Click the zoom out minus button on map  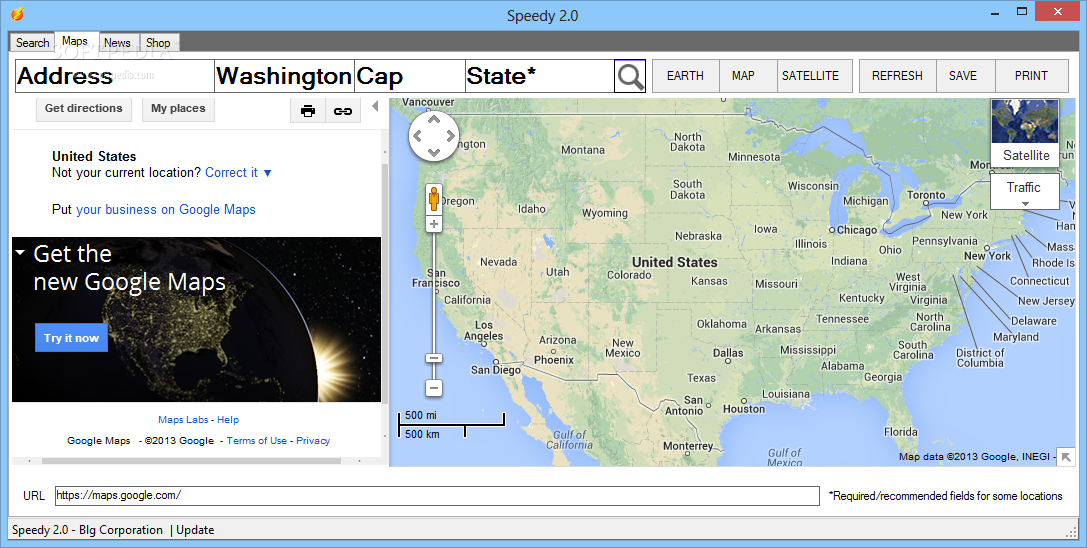434,388
